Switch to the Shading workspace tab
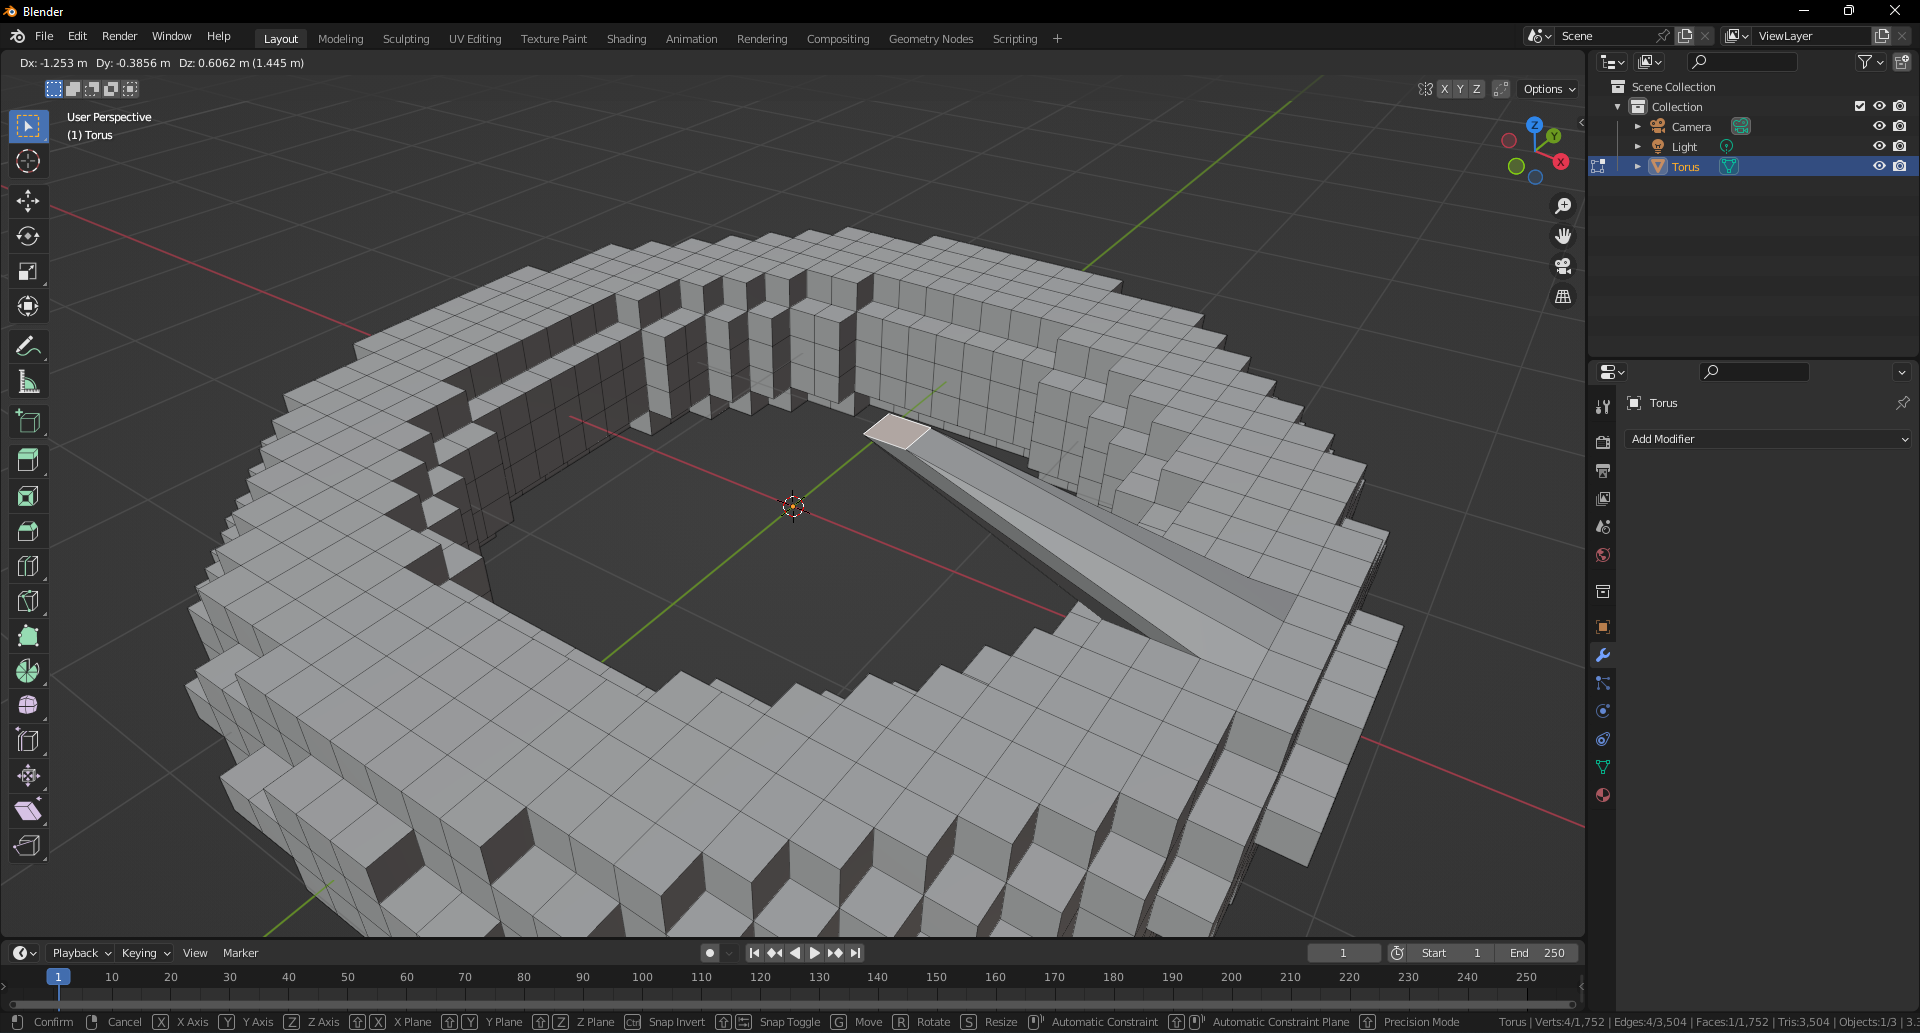1920x1033 pixels. pos(626,39)
